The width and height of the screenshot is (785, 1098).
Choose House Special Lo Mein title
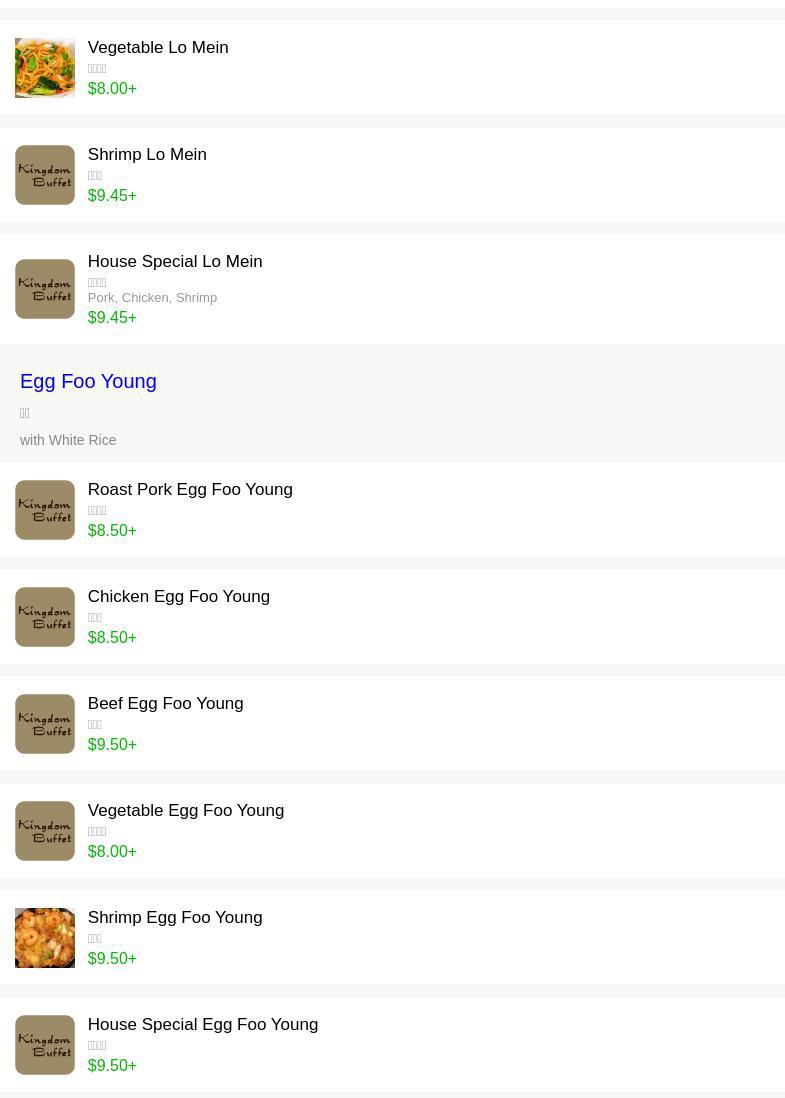click(x=175, y=261)
